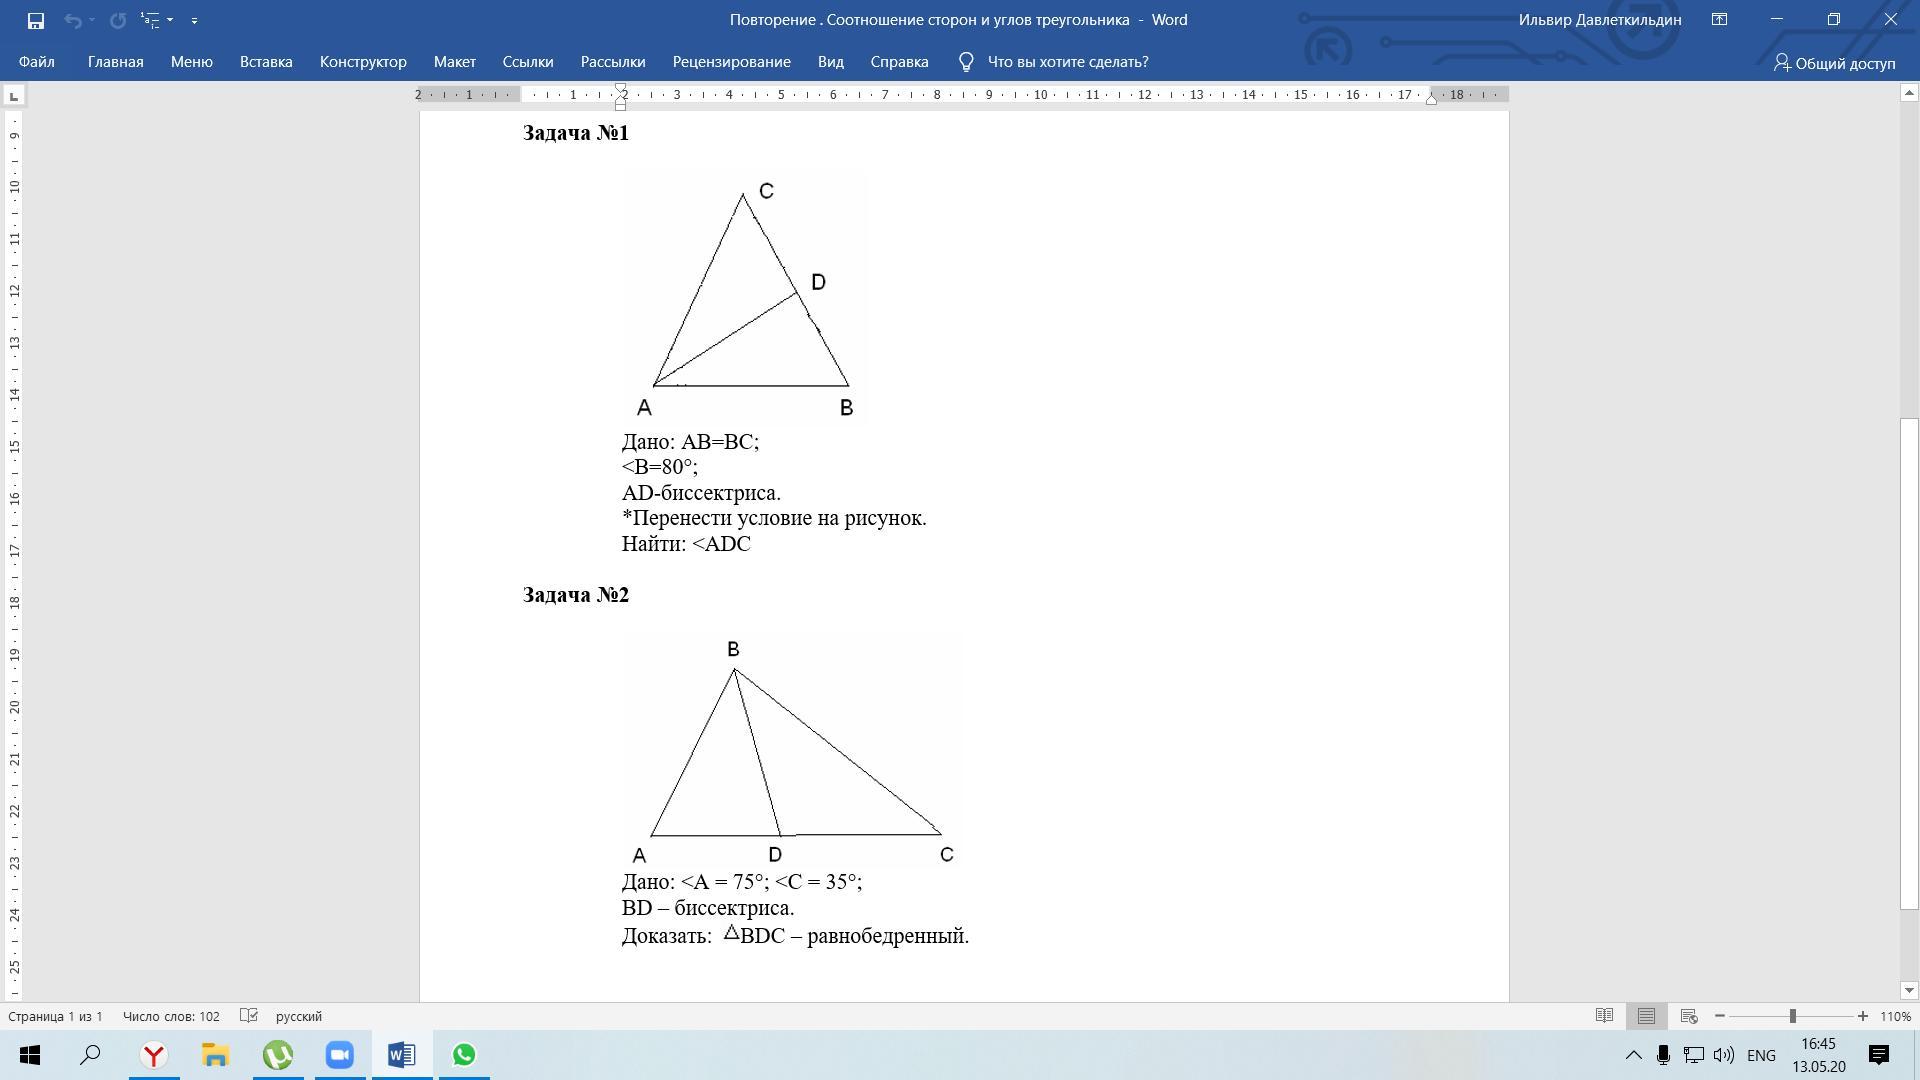Click the 110% zoom level button
Image resolution: width=1920 pixels, height=1080 pixels.
click(x=1895, y=1016)
